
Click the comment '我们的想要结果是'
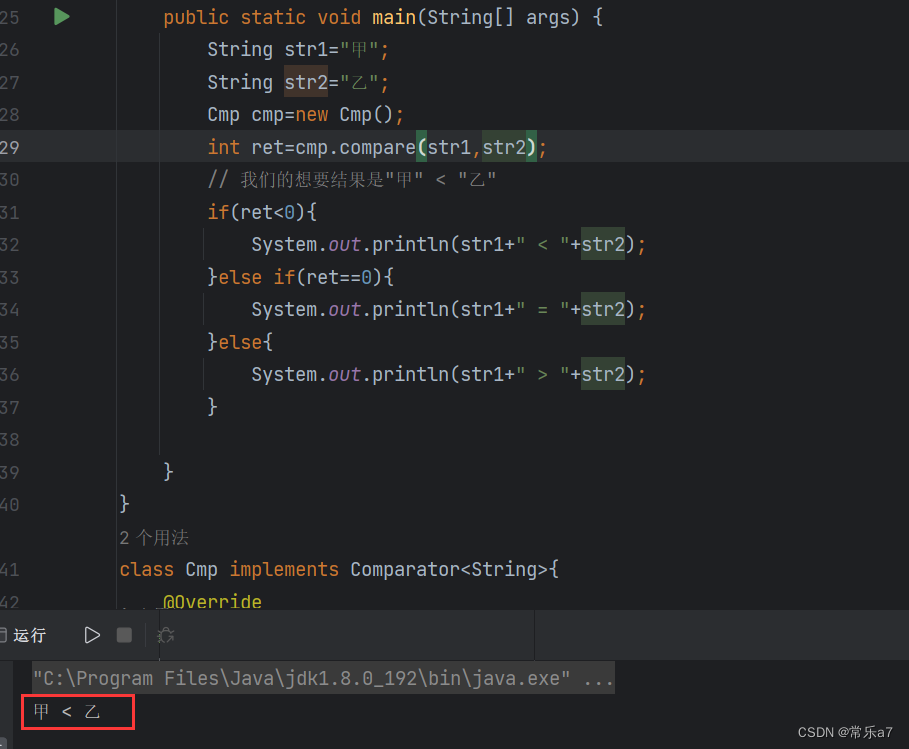(x=352, y=180)
